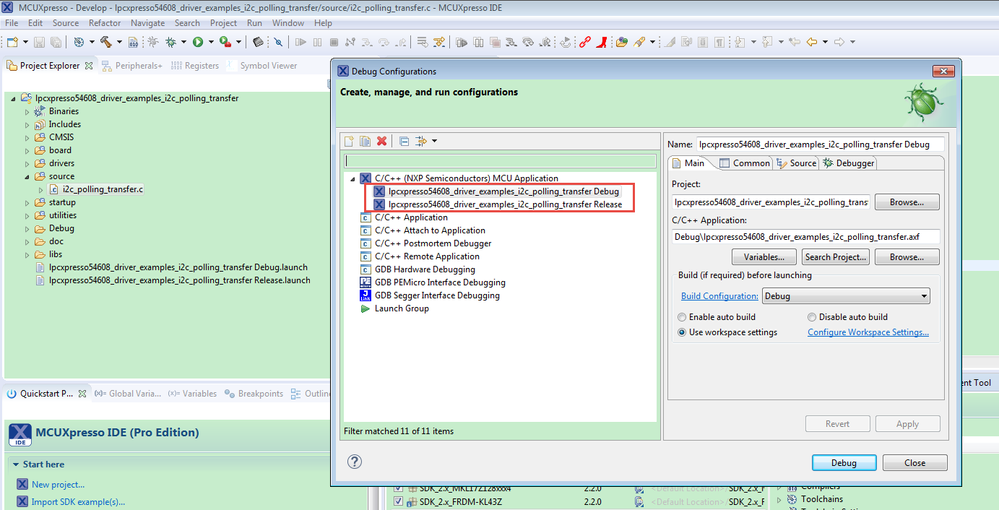Select Use workspace settings radio button
Screen dimensions: 999x510
coord(682,332)
